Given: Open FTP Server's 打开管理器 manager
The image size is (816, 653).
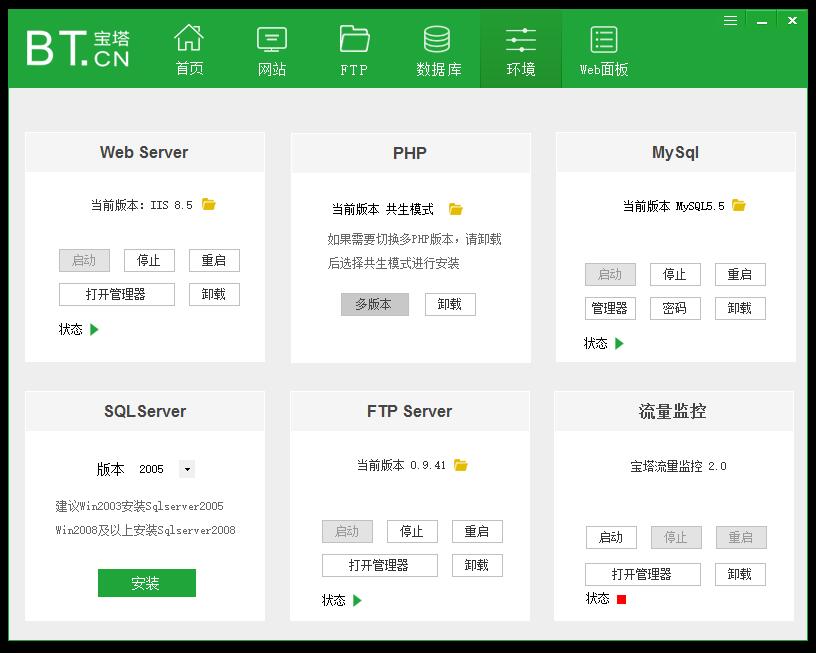Looking at the screenshot, I should pyautogui.click(x=379, y=566).
